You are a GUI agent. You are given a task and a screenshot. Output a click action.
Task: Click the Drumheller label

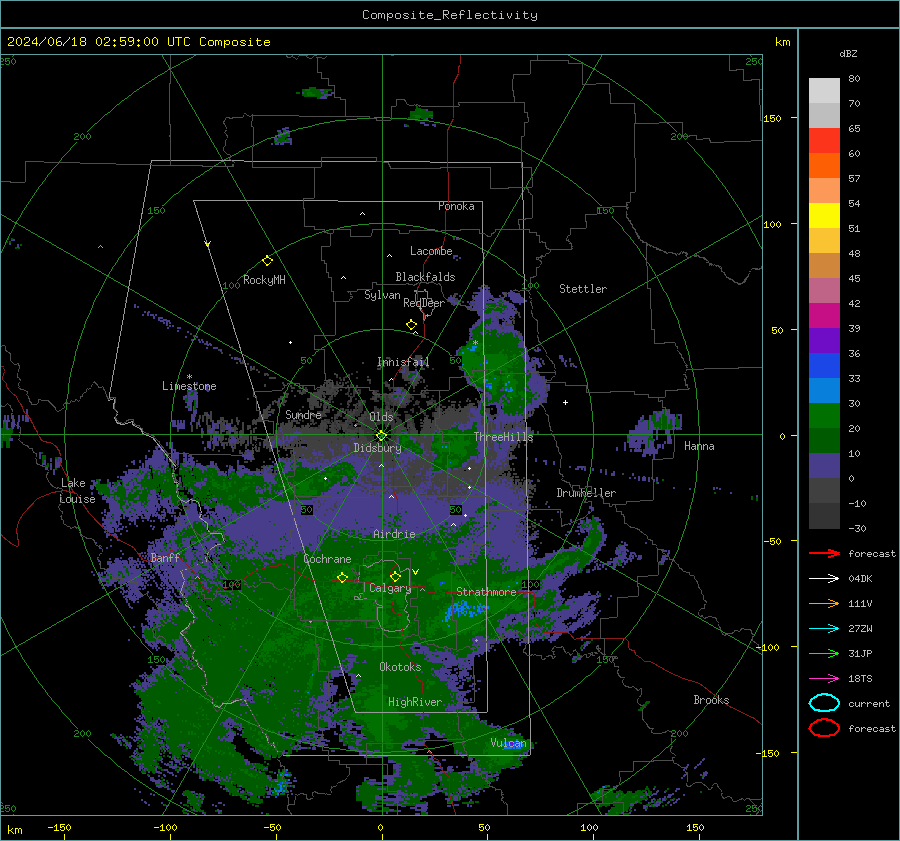(x=586, y=493)
